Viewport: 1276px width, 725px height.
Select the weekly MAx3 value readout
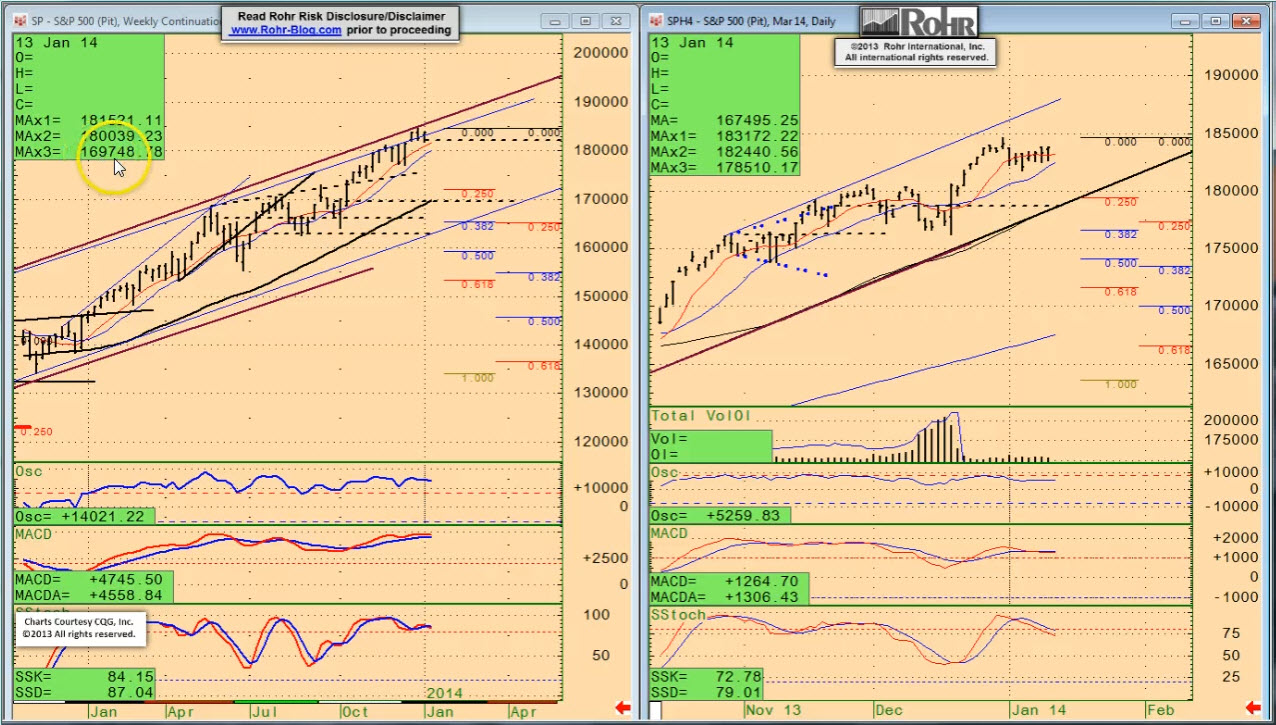[x=88, y=151]
